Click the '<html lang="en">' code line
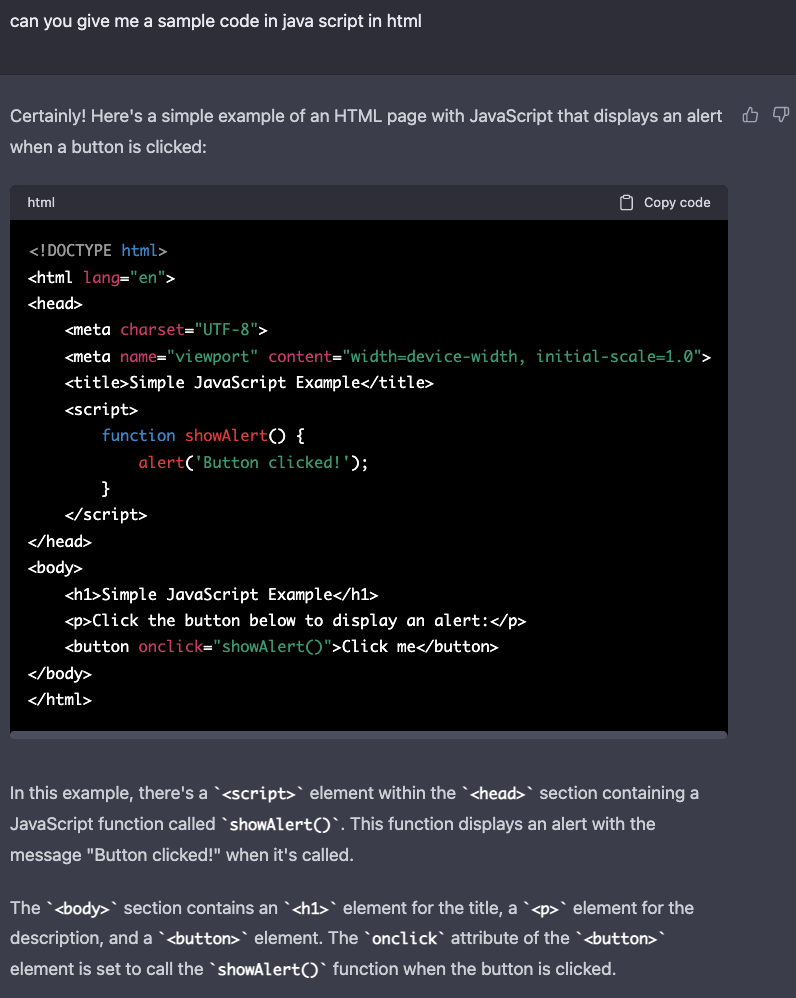Viewport: 796px width, 998px height. point(101,278)
